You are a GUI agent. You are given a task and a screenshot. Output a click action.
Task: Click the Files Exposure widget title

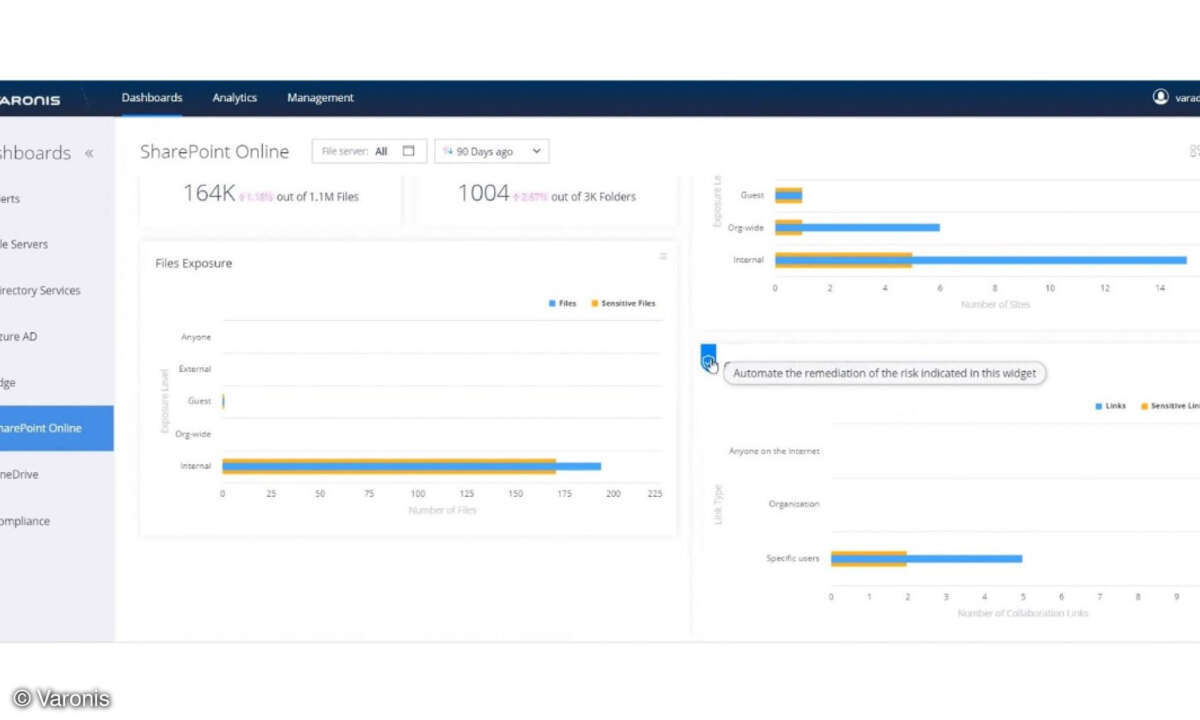[x=193, y=263]
